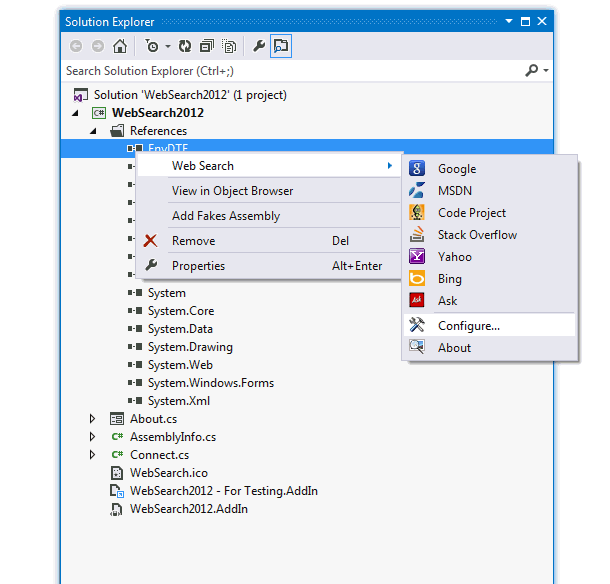610x584 pixels.
Task: Collapse the References folder
Action: (93, 131)
